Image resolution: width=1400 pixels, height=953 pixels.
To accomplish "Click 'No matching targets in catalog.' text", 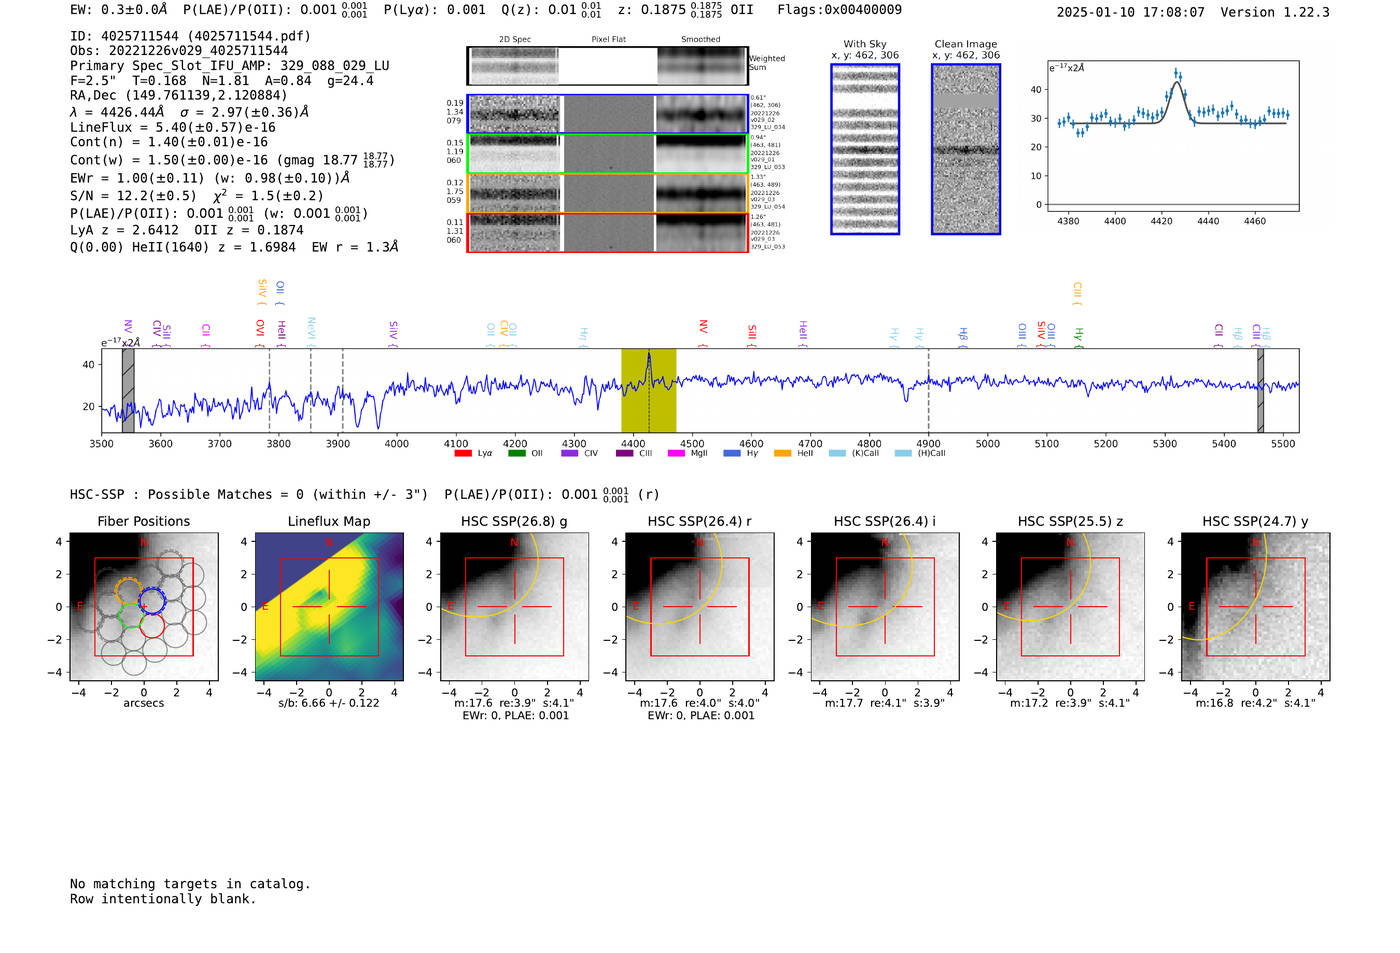I will (x=190, y=884).
